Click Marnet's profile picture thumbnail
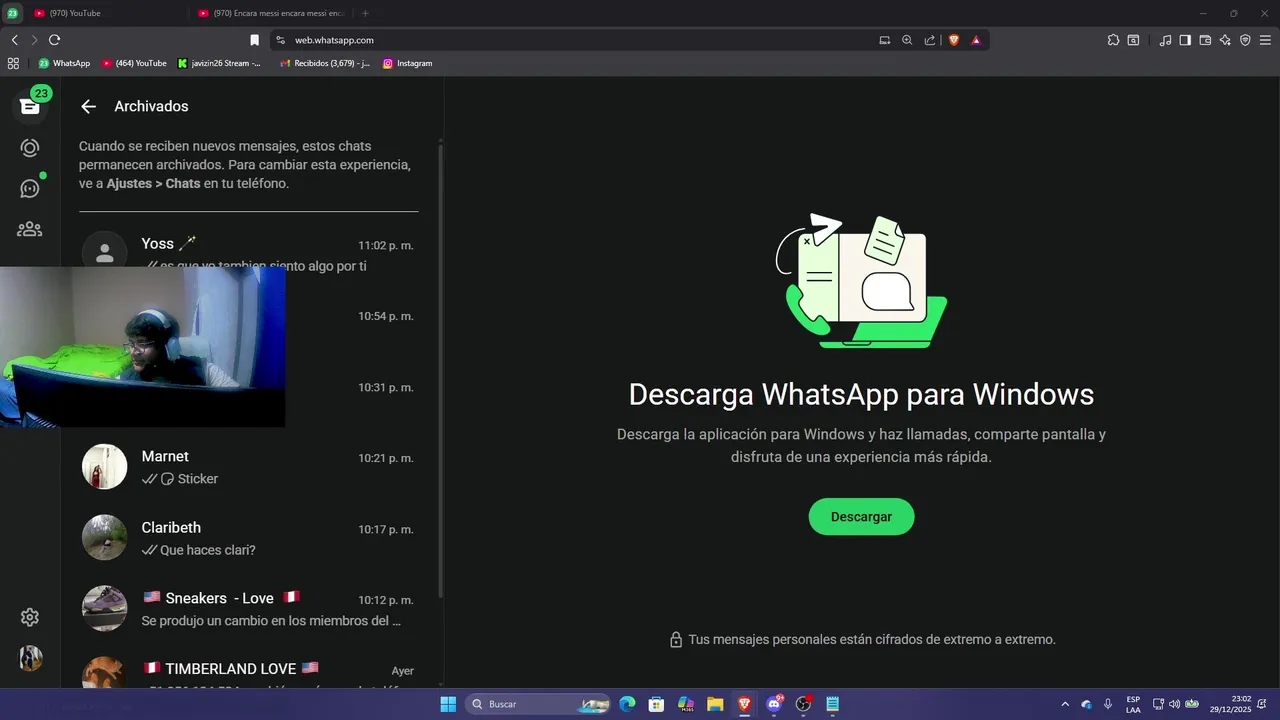This screenshot has width=1280, height=720. [104, 467]
